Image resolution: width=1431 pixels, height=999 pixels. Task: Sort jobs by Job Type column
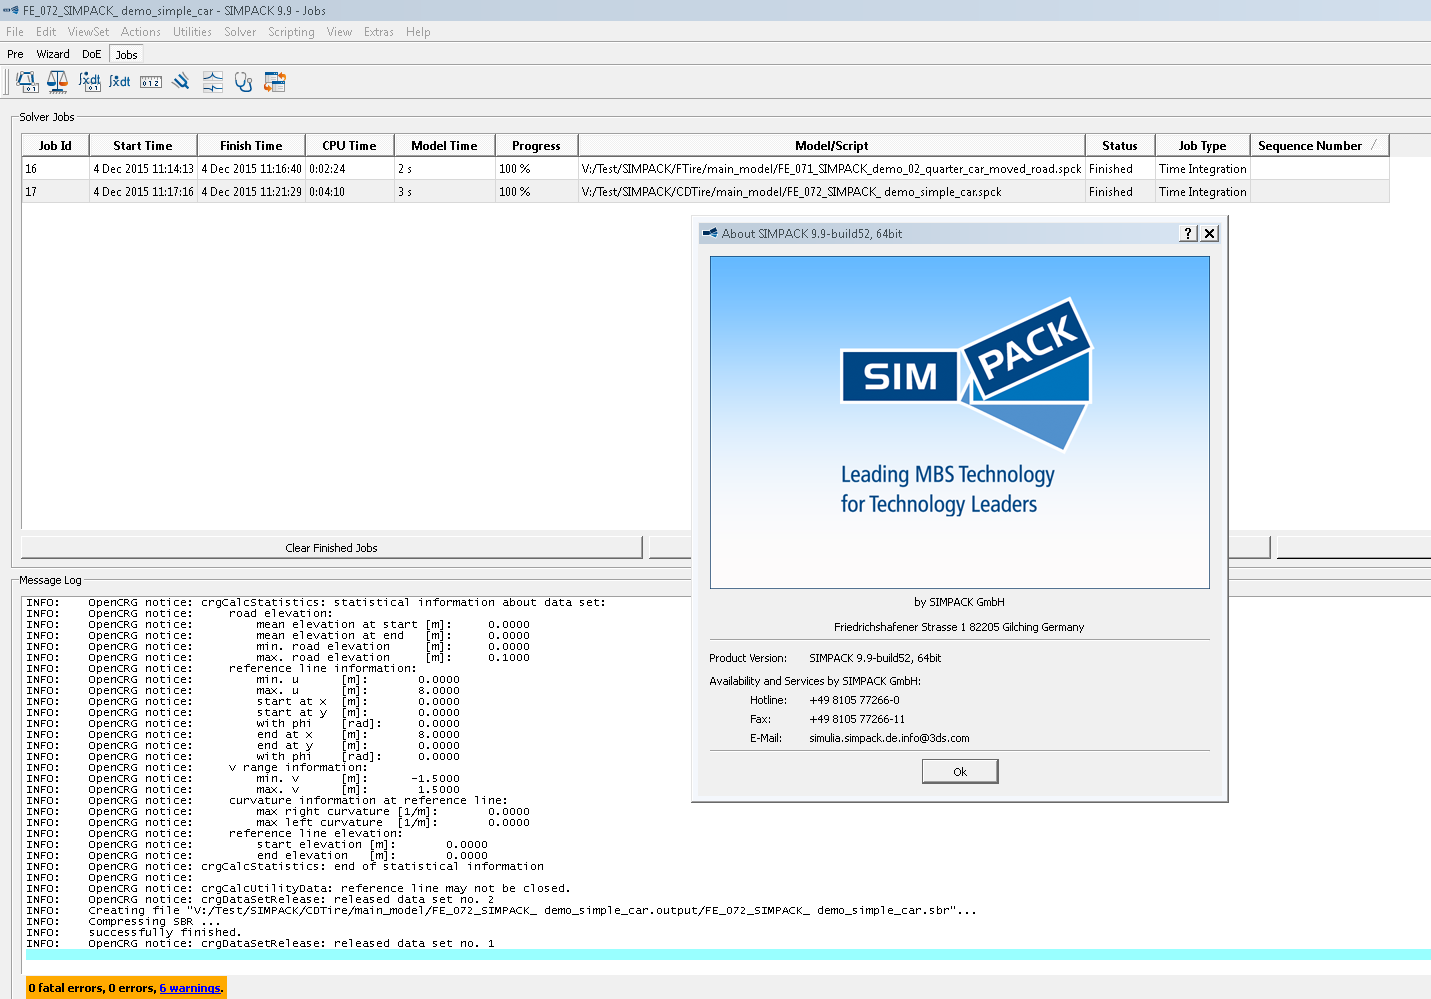coord(1202,145)
